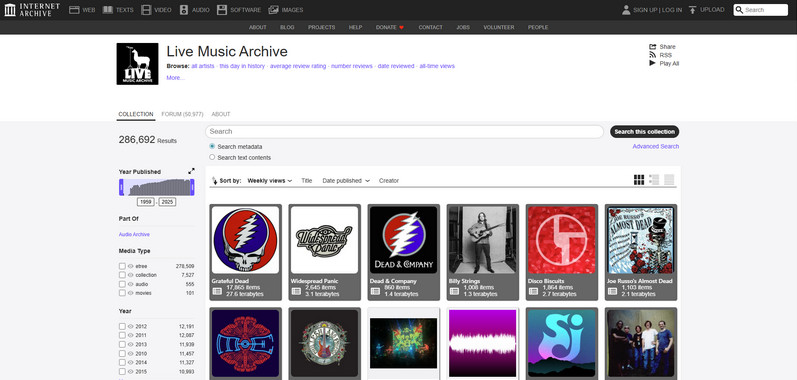Browse this day in history link
The image size is (797, 380).
[242, 66]
